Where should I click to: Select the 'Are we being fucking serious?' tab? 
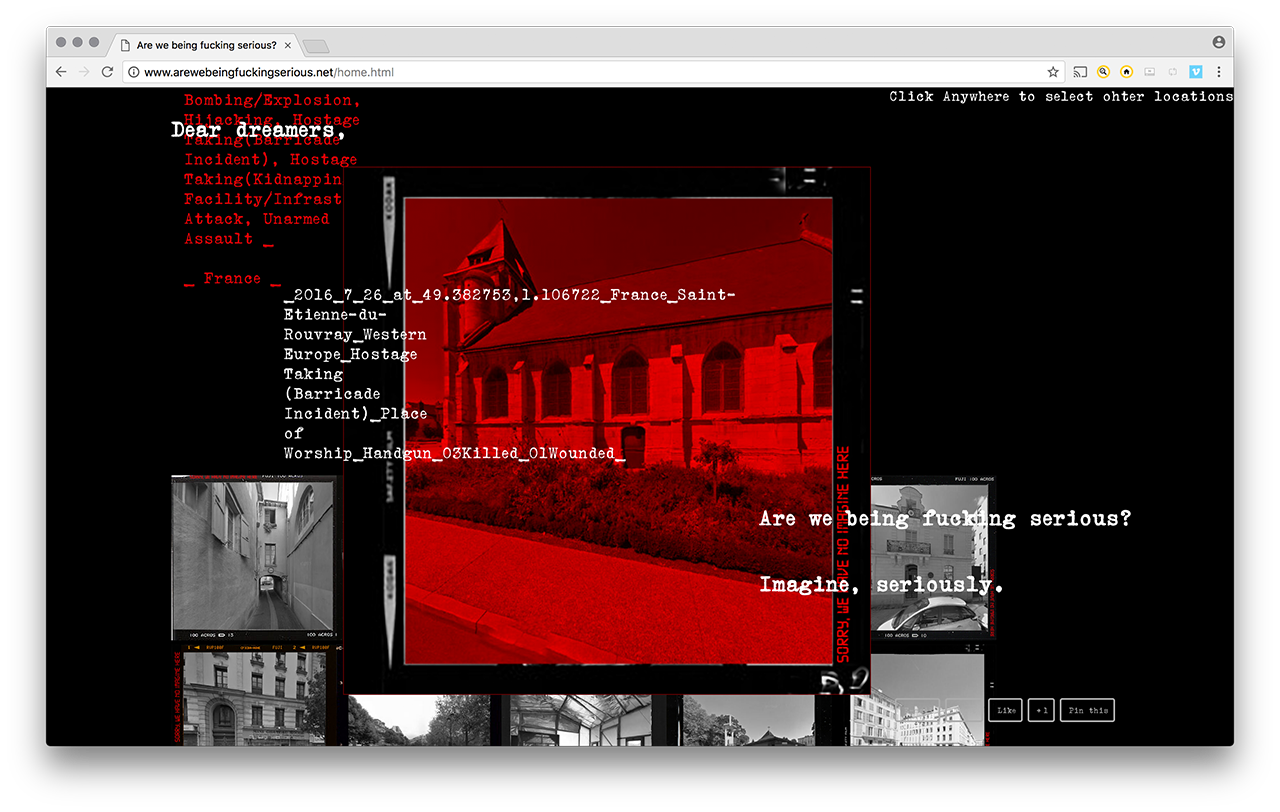205,45
